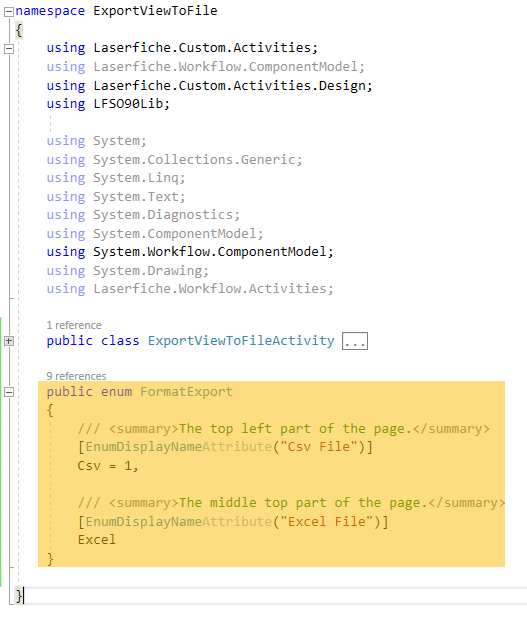Click the Csv = 1 enum member
This screenshot has width=527, height=619.
pos(108,466)
